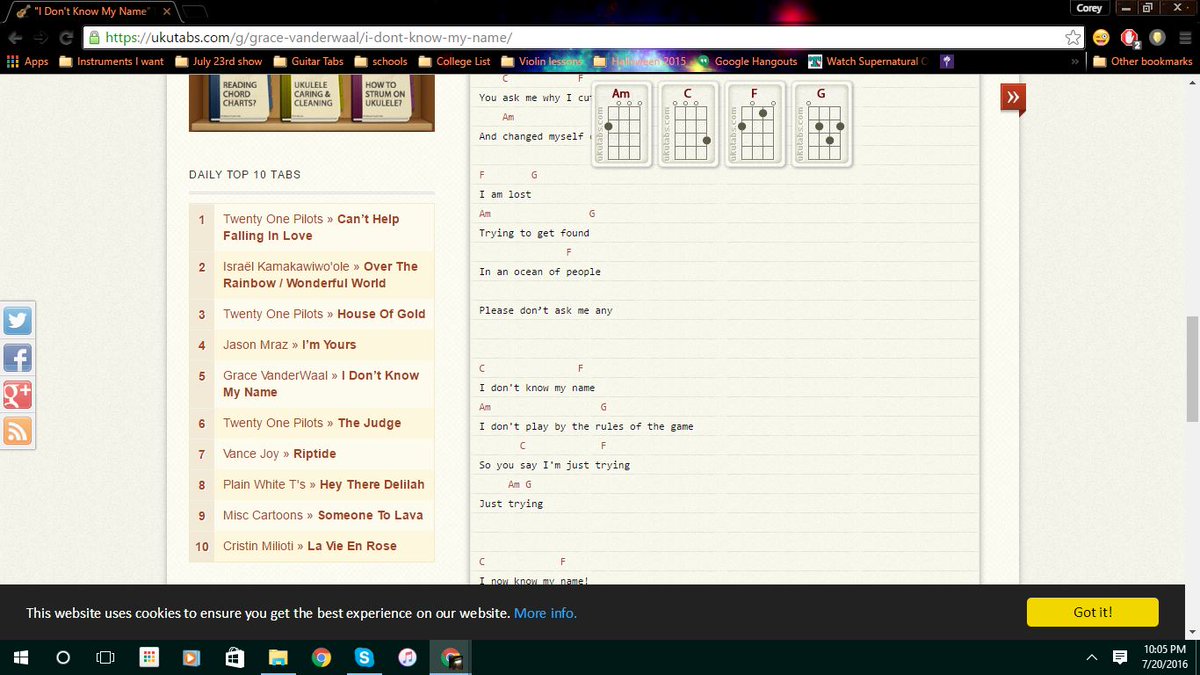Open the More info cookie link
The width and height of the screenshot is (1200, 675).
pos(545,613)
